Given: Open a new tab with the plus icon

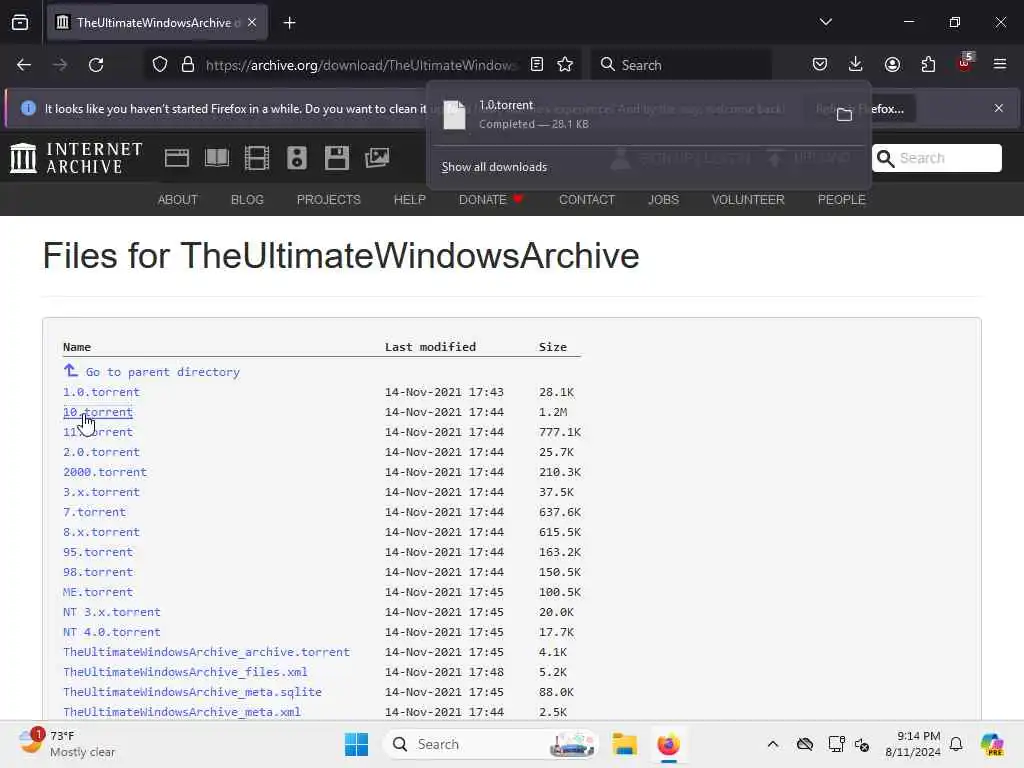Looking at the screenshot, I should click(289, 23).
